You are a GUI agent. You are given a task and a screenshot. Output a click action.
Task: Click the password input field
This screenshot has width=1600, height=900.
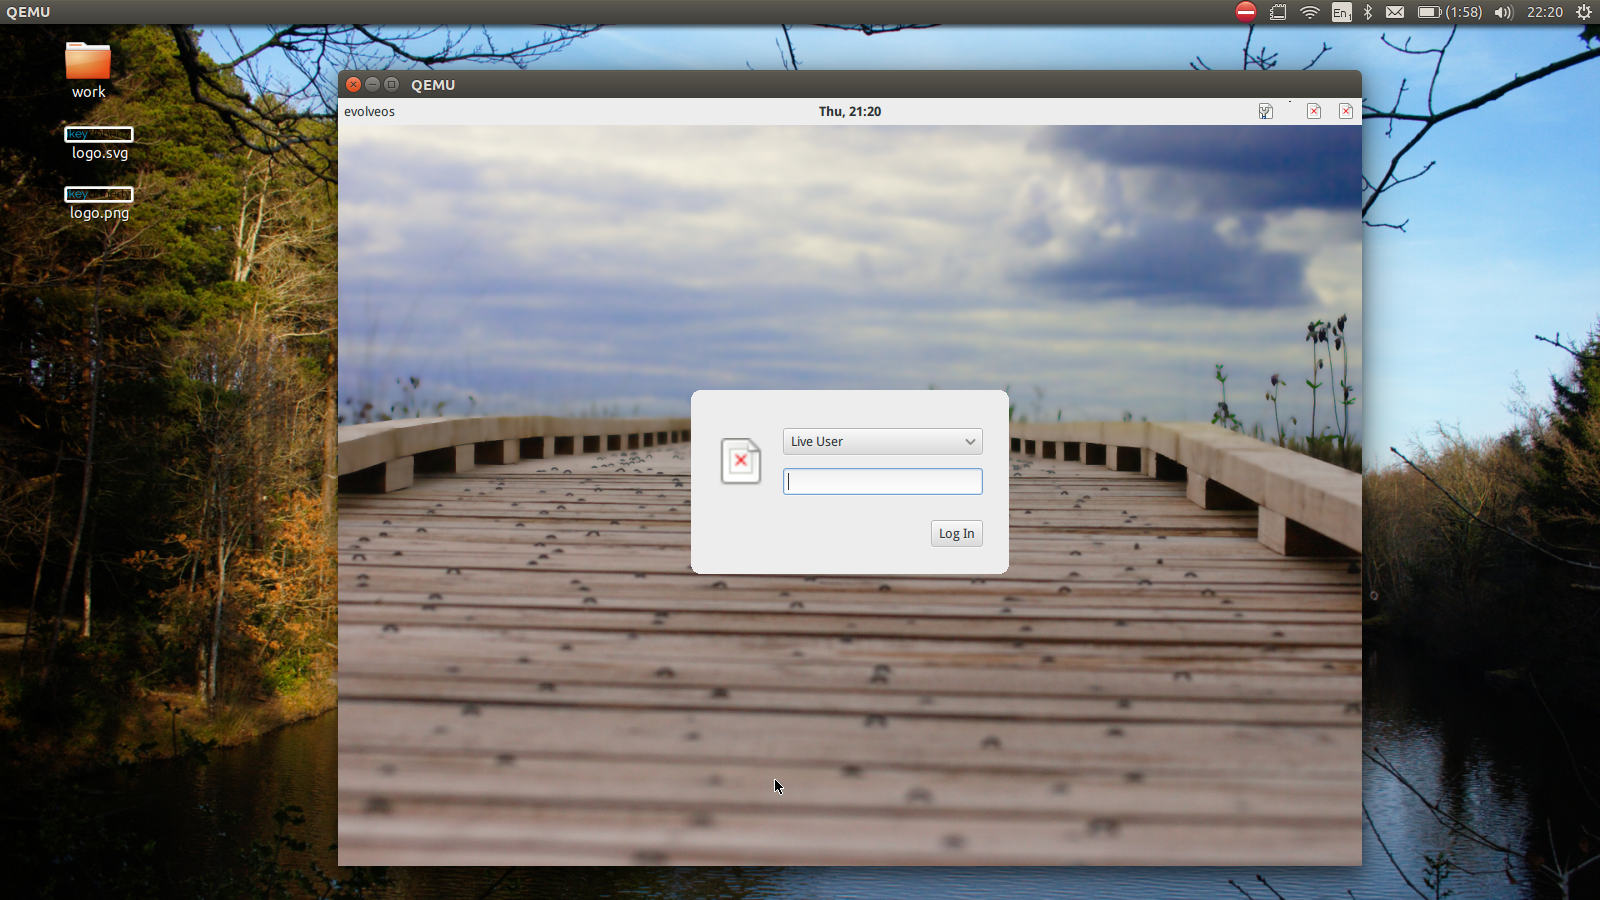882,481
